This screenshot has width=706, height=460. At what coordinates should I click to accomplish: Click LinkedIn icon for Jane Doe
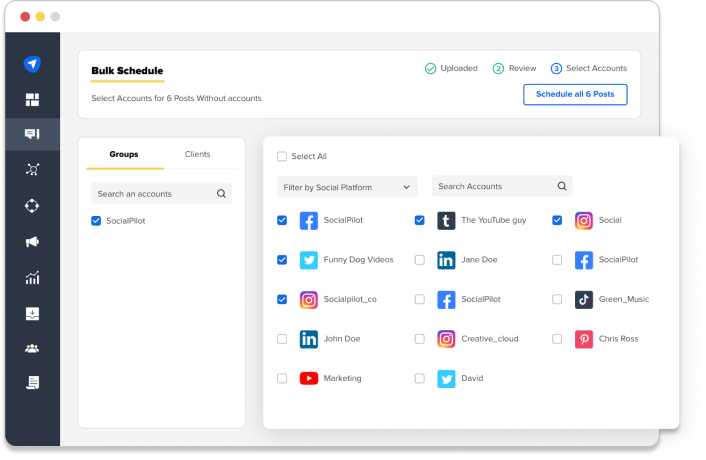[x=446, y=260]
